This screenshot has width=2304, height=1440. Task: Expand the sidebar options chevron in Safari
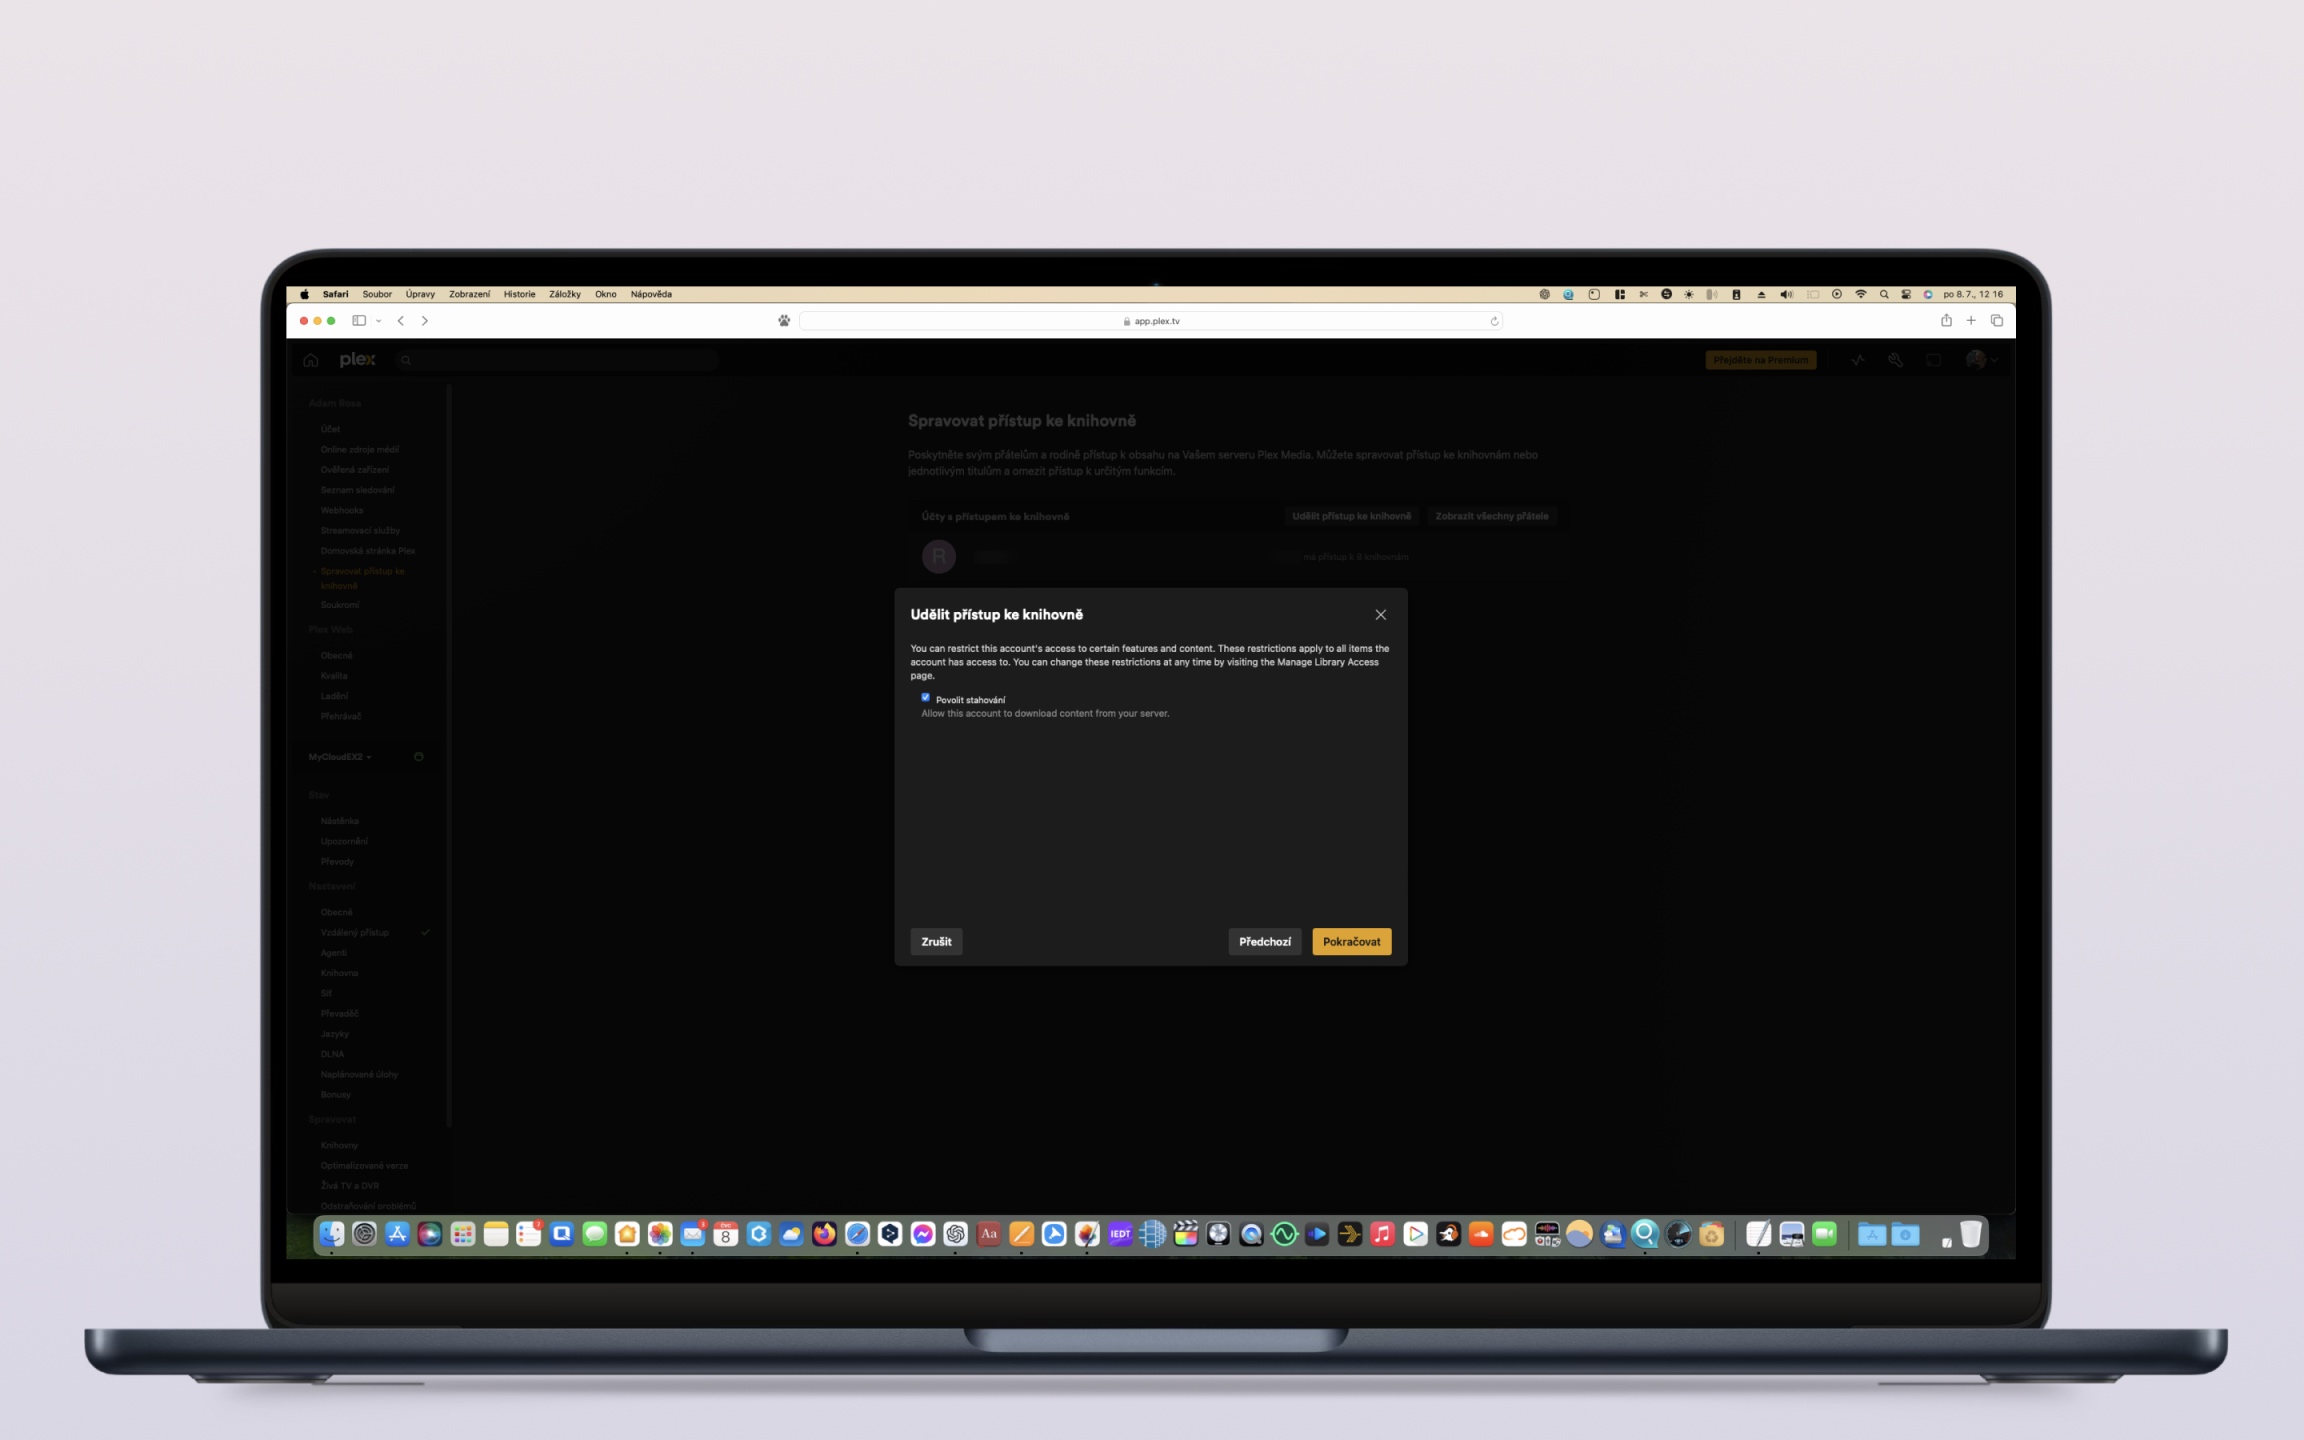pyautogui.click(x=379, y=321)
